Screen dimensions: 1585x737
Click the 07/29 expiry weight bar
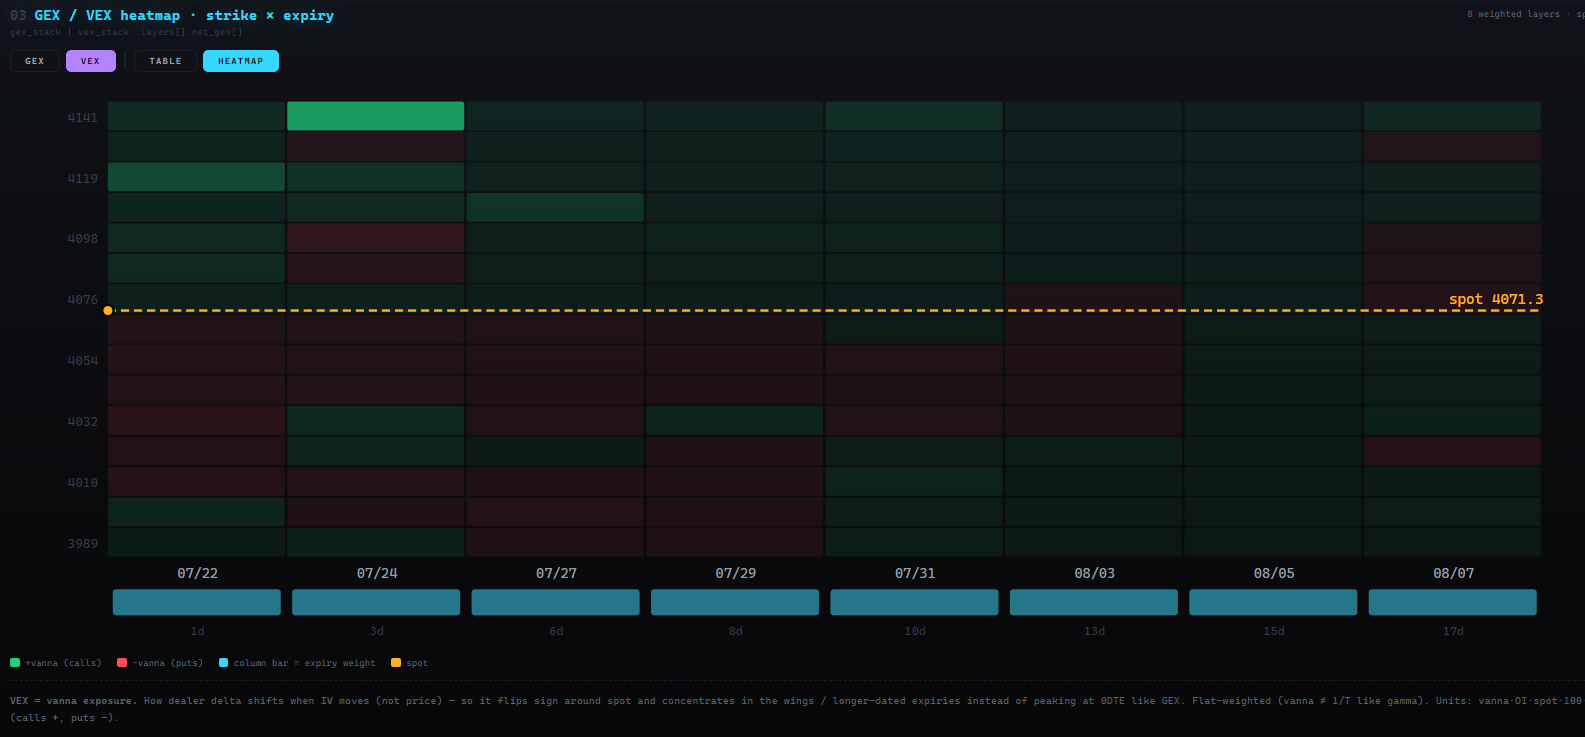(735, 602)
